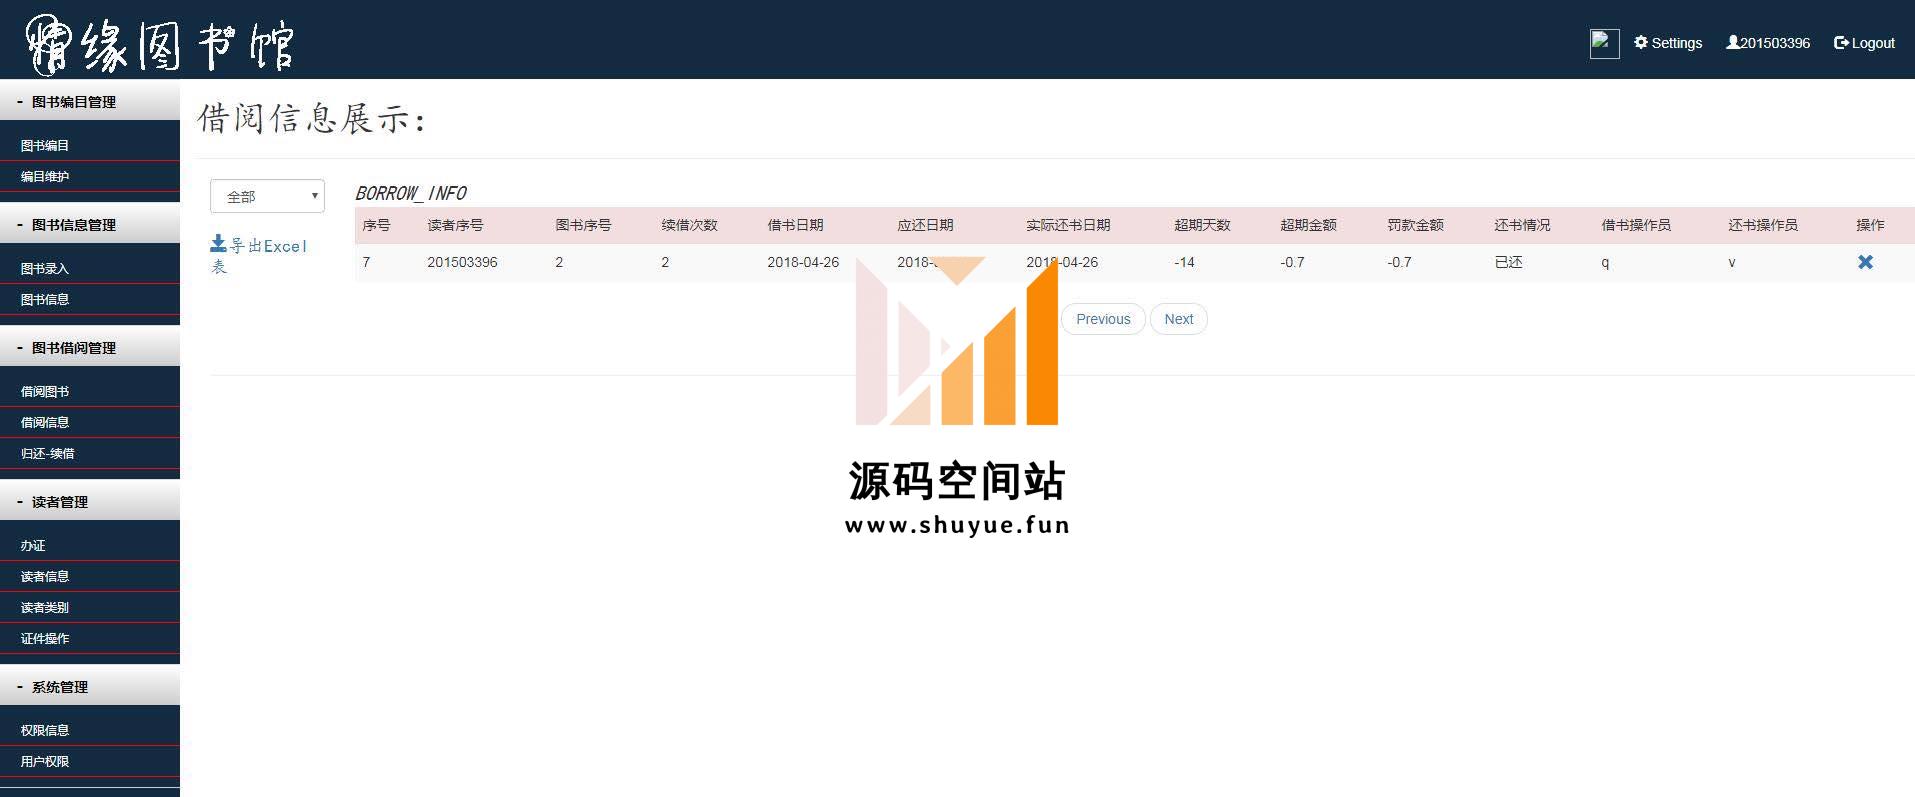
Task: Click the 借书日期 cell 2018-04-26
Action: pos(803,262)
